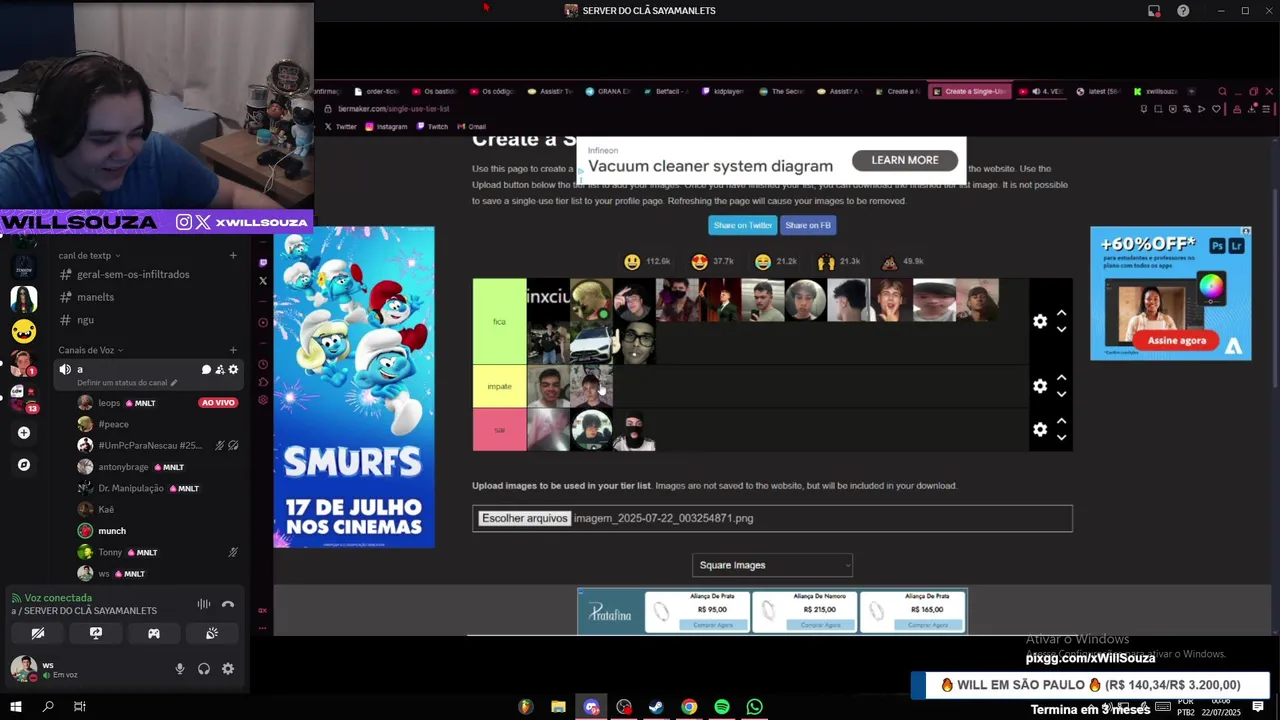Switch to the 'kidplayer' browser tab

[x=723, y=91]
